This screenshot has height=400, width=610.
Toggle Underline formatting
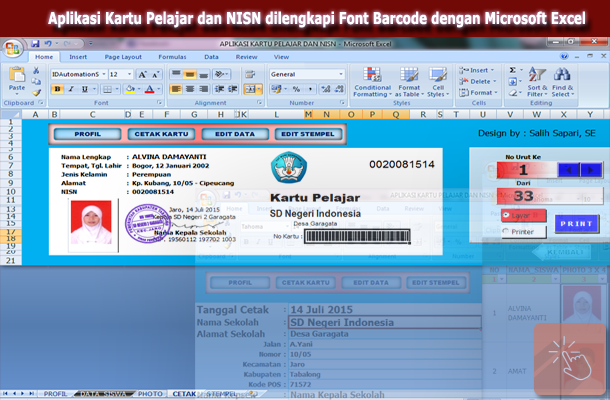coord(84,89)
